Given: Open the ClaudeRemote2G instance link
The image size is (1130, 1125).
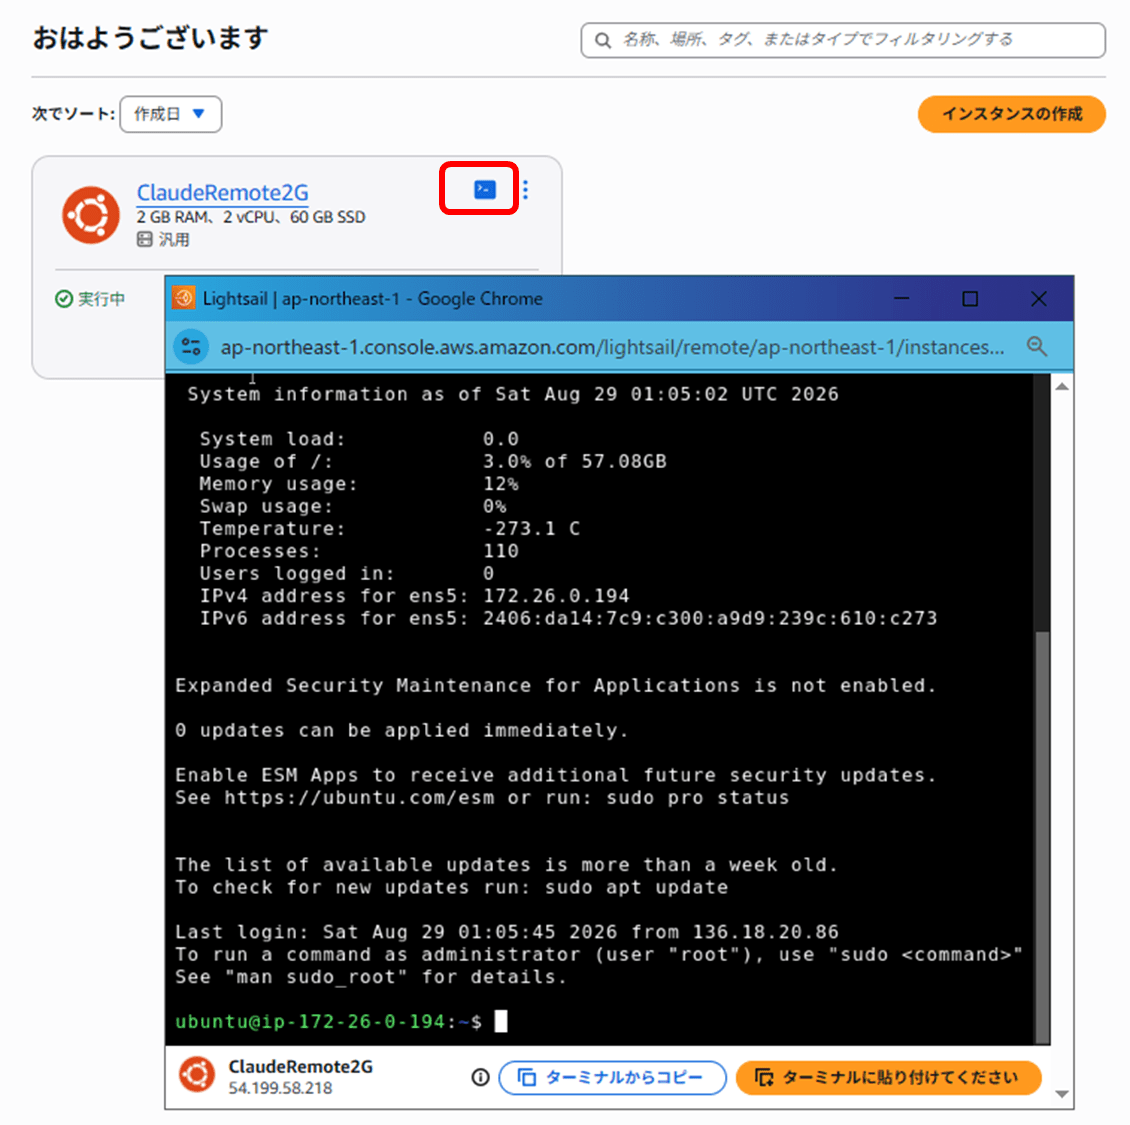Looking at the screenshot, I should 223,192.
